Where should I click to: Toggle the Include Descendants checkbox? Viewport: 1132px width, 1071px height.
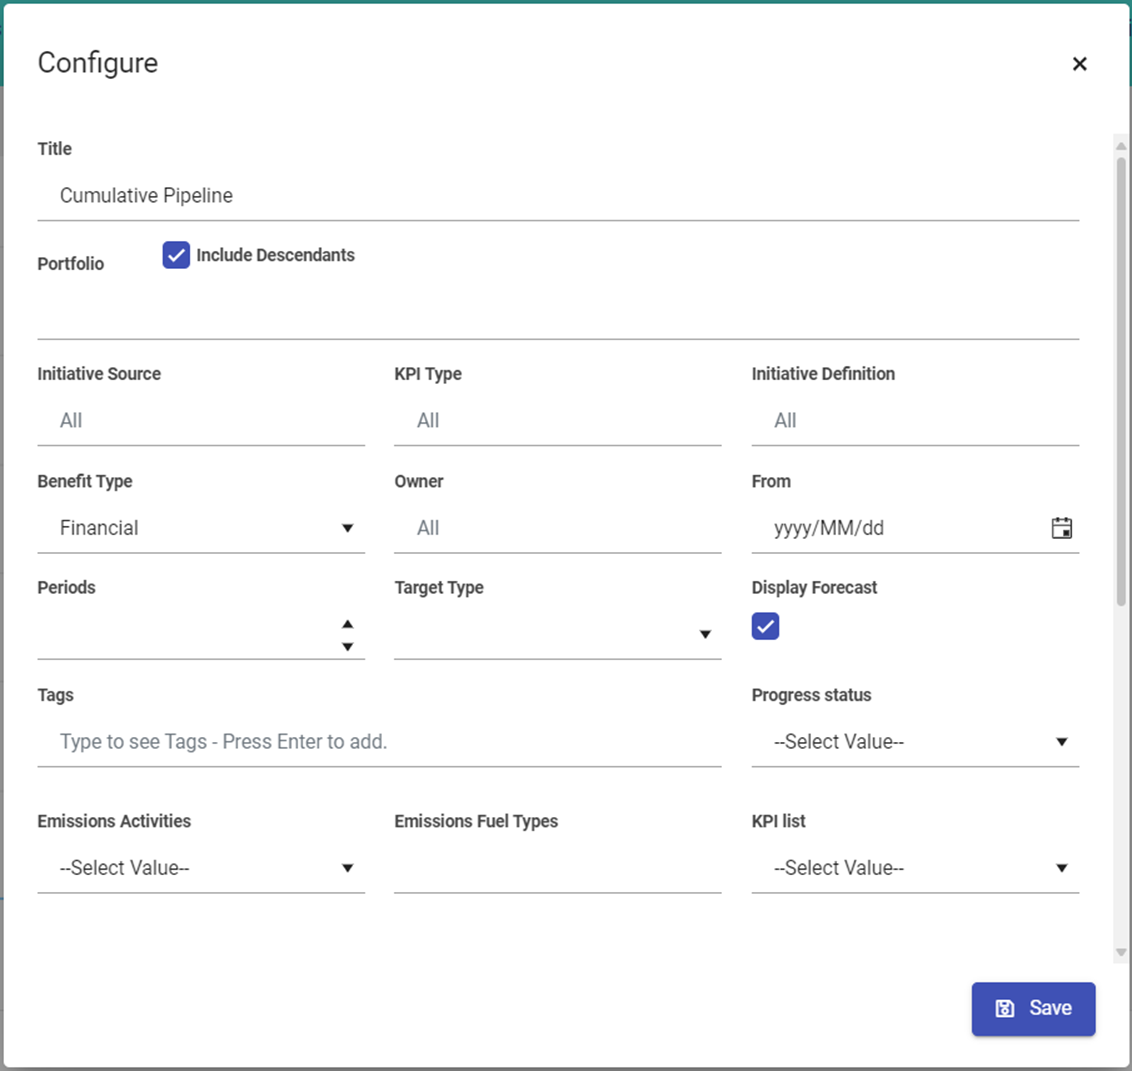(176, 255)
